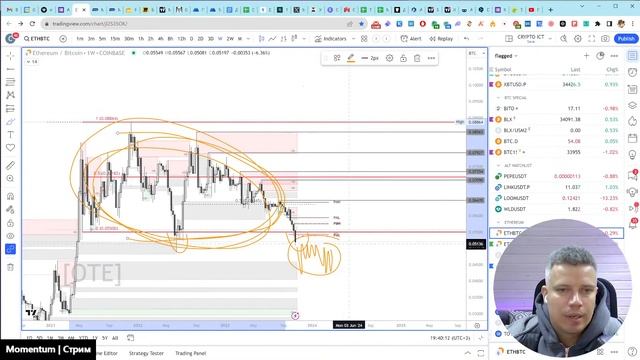Open the heart icons tool
Screen dimensions: 640x360
(x=11, y=147)
